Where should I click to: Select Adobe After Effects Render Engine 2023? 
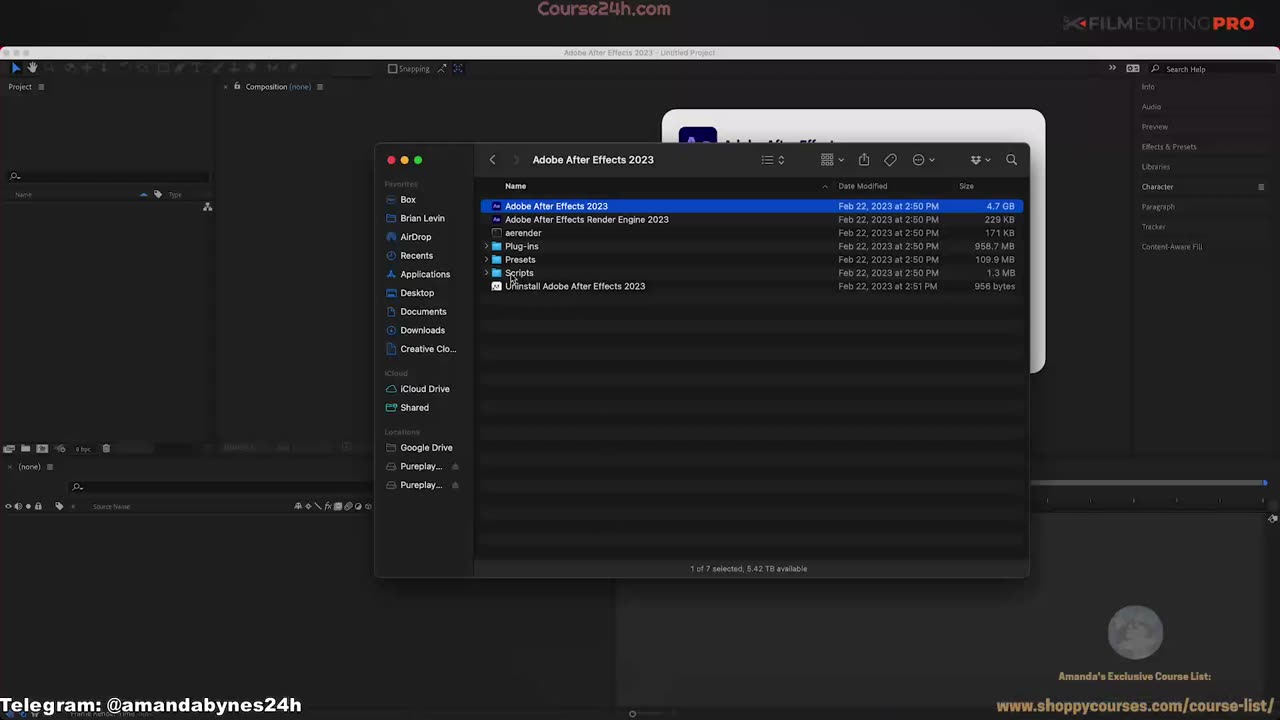point(751,219)
